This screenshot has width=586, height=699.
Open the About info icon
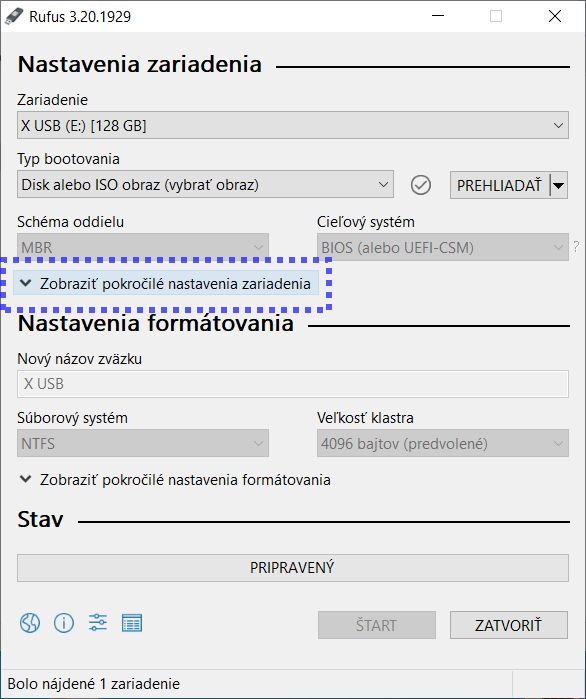click(64, 623)
